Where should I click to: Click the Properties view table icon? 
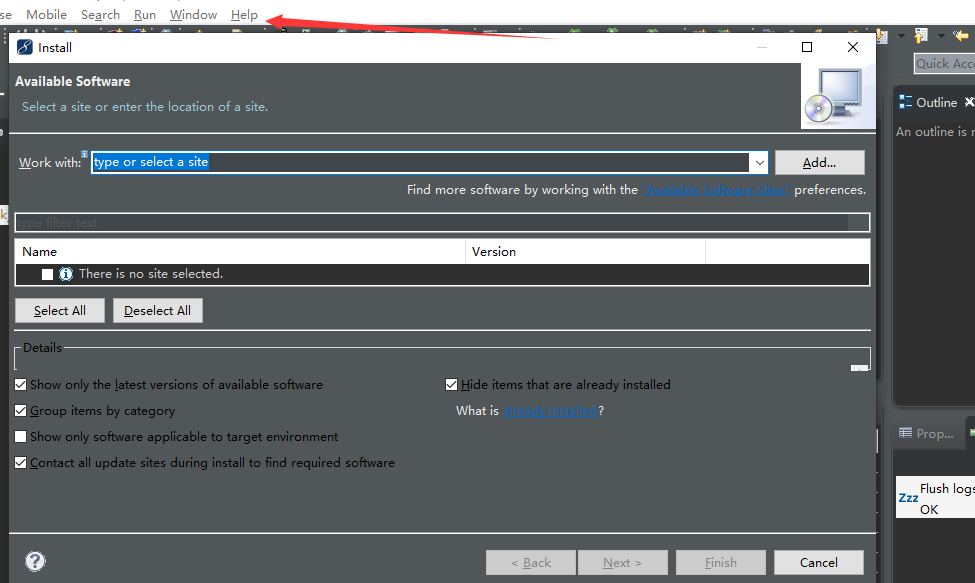click(x=905, y=433)
